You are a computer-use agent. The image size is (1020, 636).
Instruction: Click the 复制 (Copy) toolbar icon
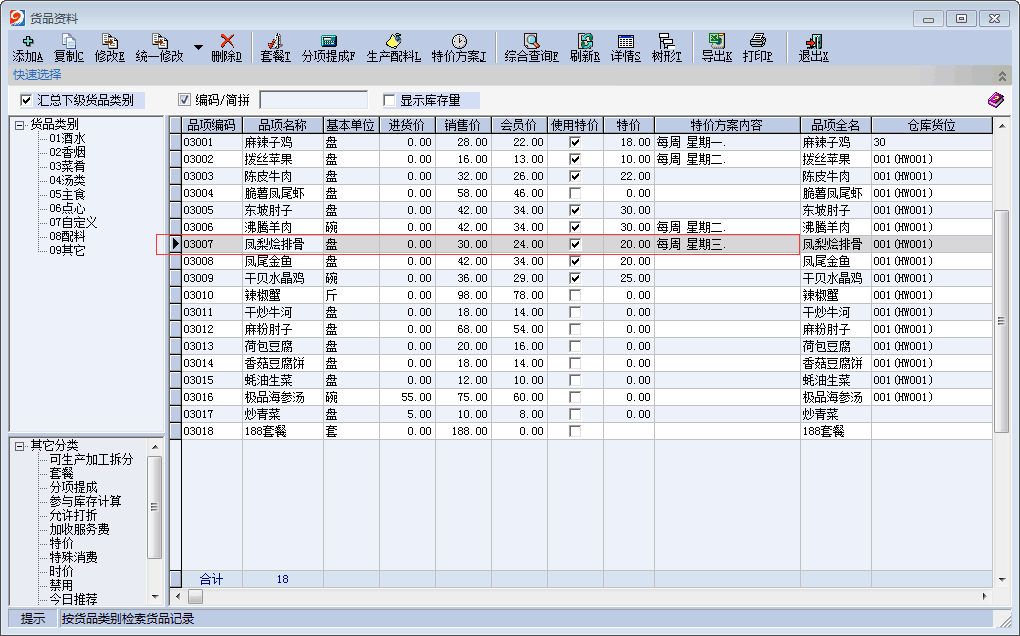coord(69,41)
